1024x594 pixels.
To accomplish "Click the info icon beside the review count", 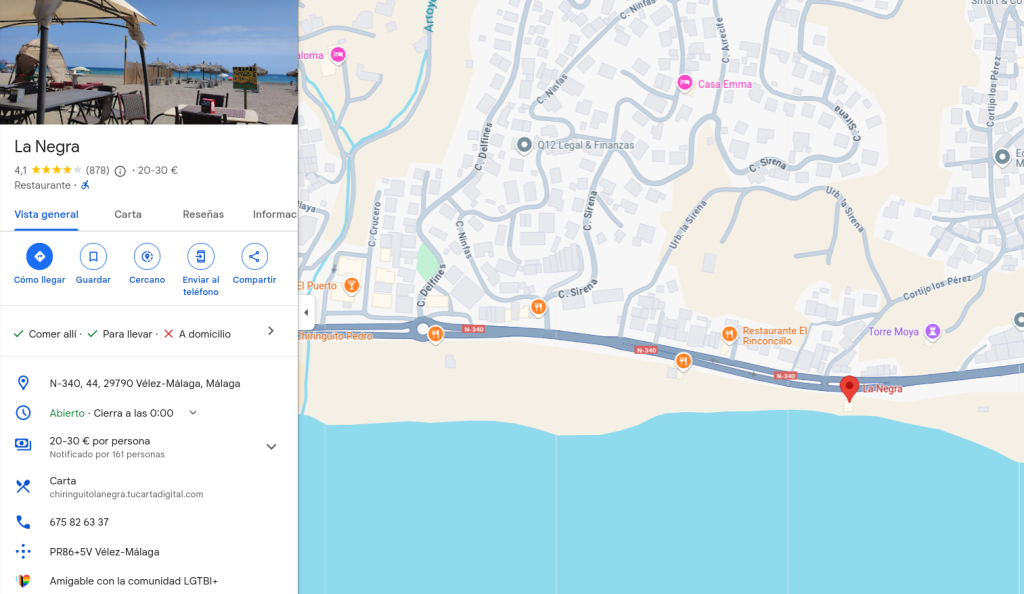I will (120, 171).
